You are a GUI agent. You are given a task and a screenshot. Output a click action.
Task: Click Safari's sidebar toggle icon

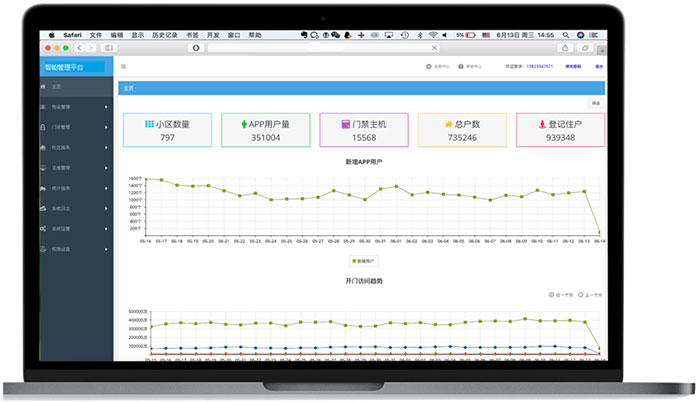[x=109, y=47]
